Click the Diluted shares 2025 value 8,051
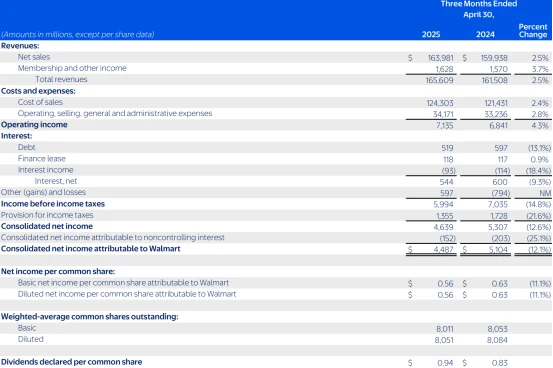Image resolution: width=553 pixels, height=368 pixels. pyautogui.click(x=444, y=340)
